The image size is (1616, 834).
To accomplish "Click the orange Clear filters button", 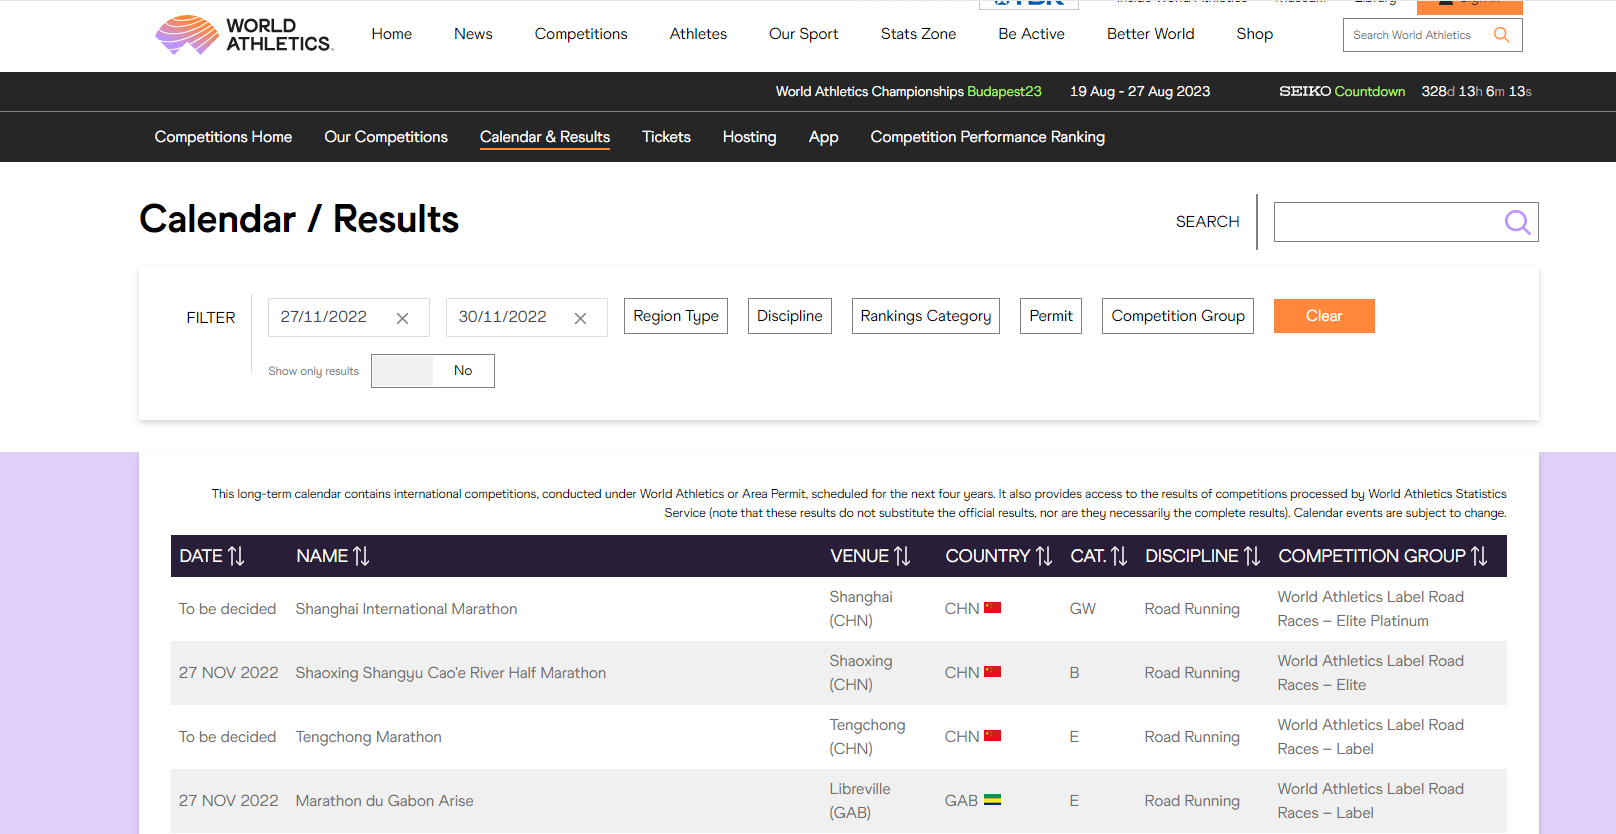I will point(1324,316).
